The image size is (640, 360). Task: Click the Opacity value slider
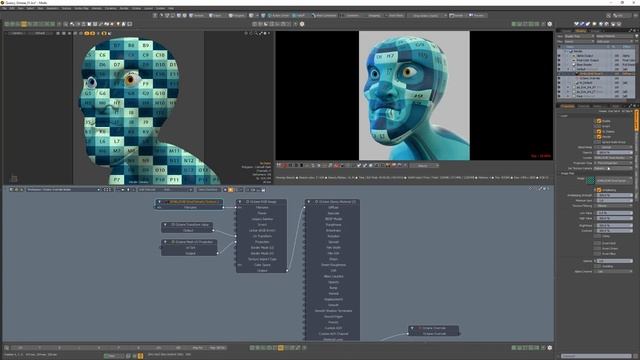pos(615,152)
